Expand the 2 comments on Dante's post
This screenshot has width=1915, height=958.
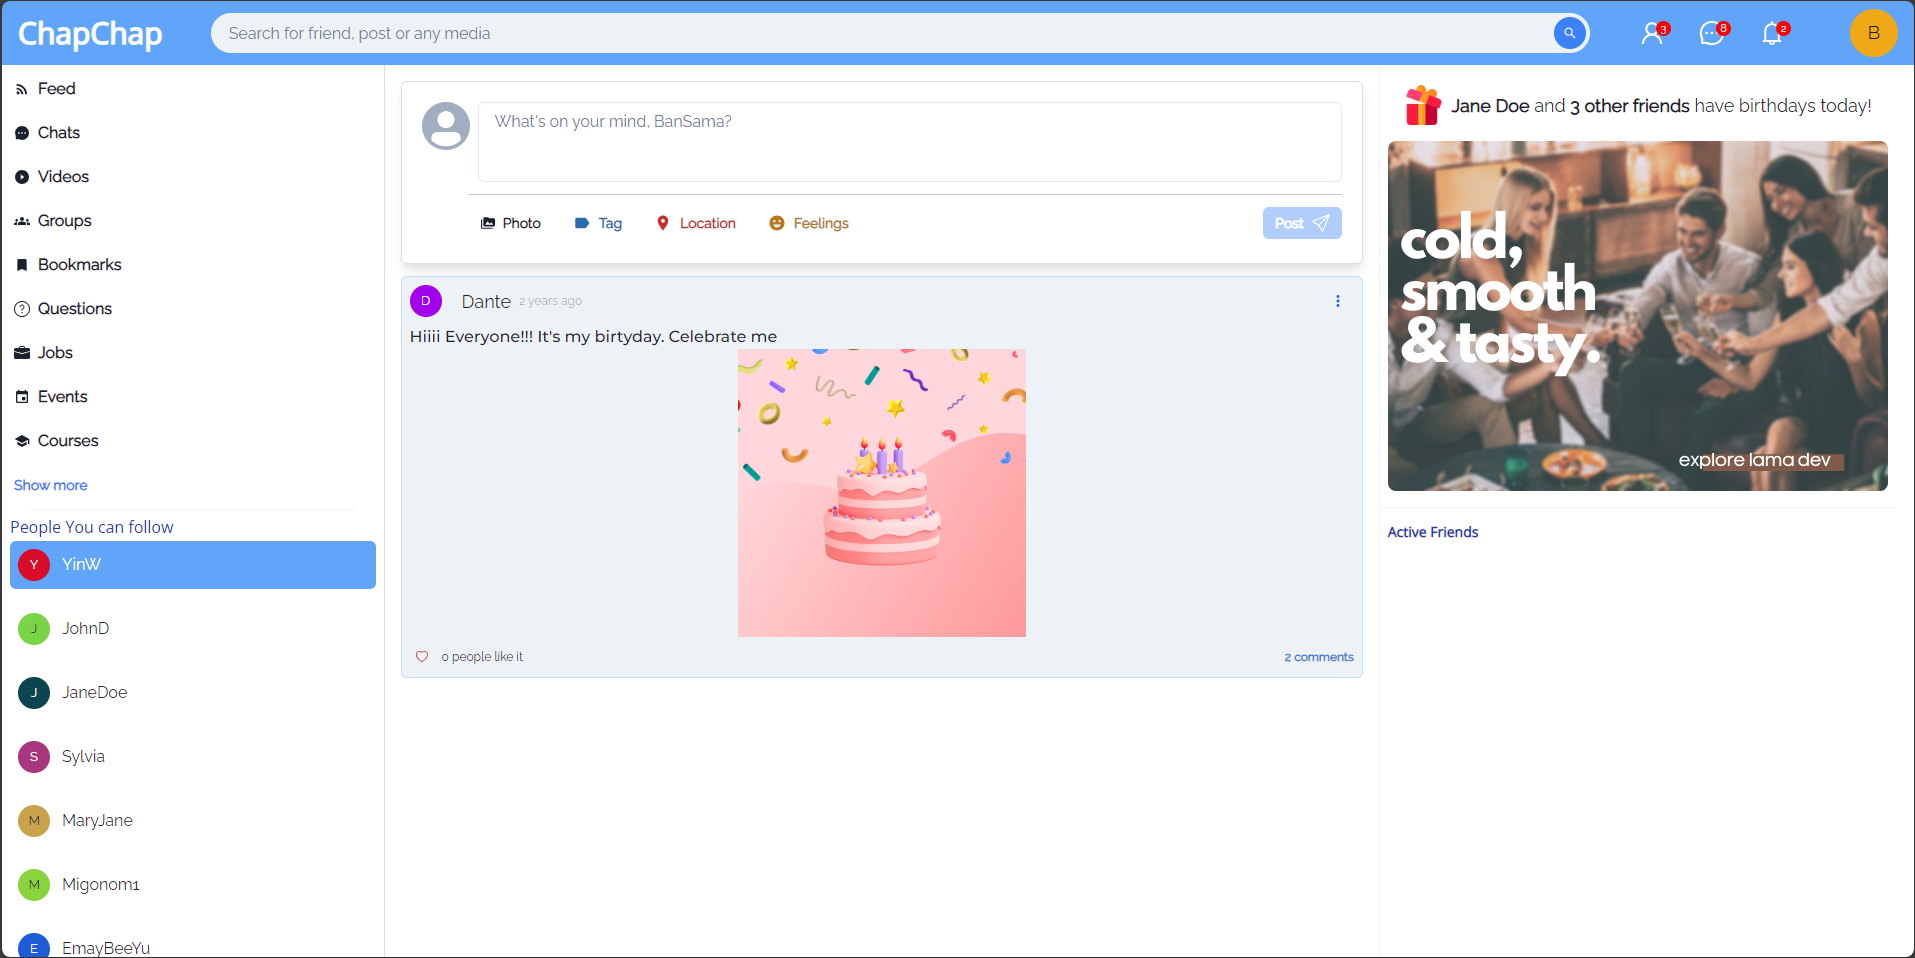coord(1318,657)
